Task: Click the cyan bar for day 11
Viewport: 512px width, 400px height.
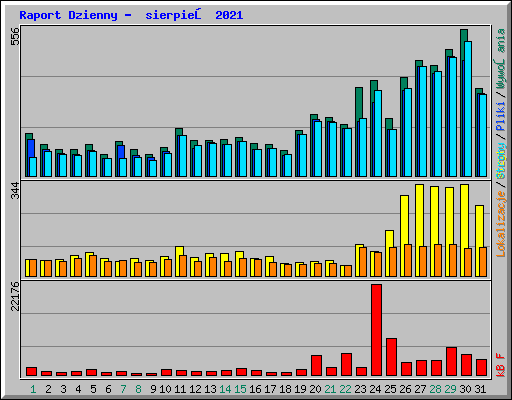Action: click(x=183, y=156)
